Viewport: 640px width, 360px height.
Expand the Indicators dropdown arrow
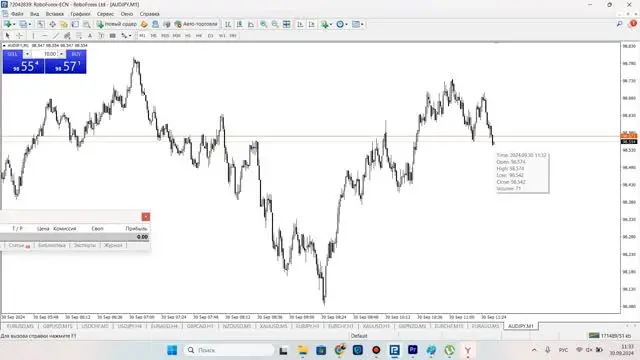(331, 24)
